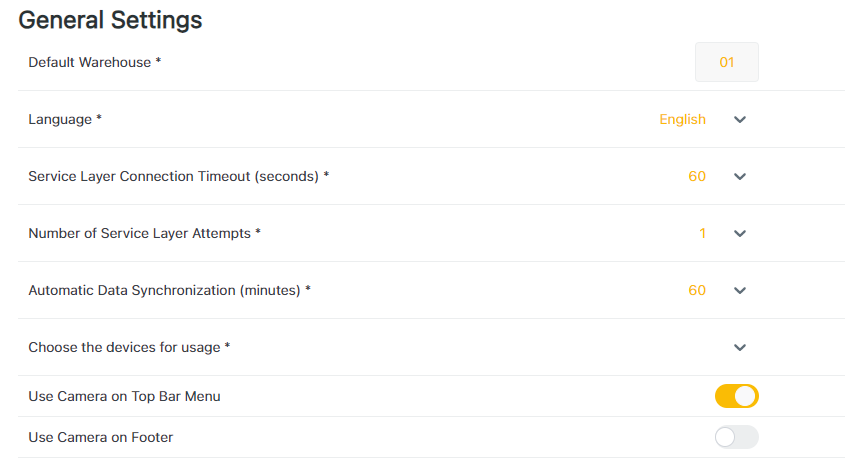Image resolution: width=845 pixels, height=474 pixels.
Task: Click the selected English language value
Action: (x=682, y=120)
